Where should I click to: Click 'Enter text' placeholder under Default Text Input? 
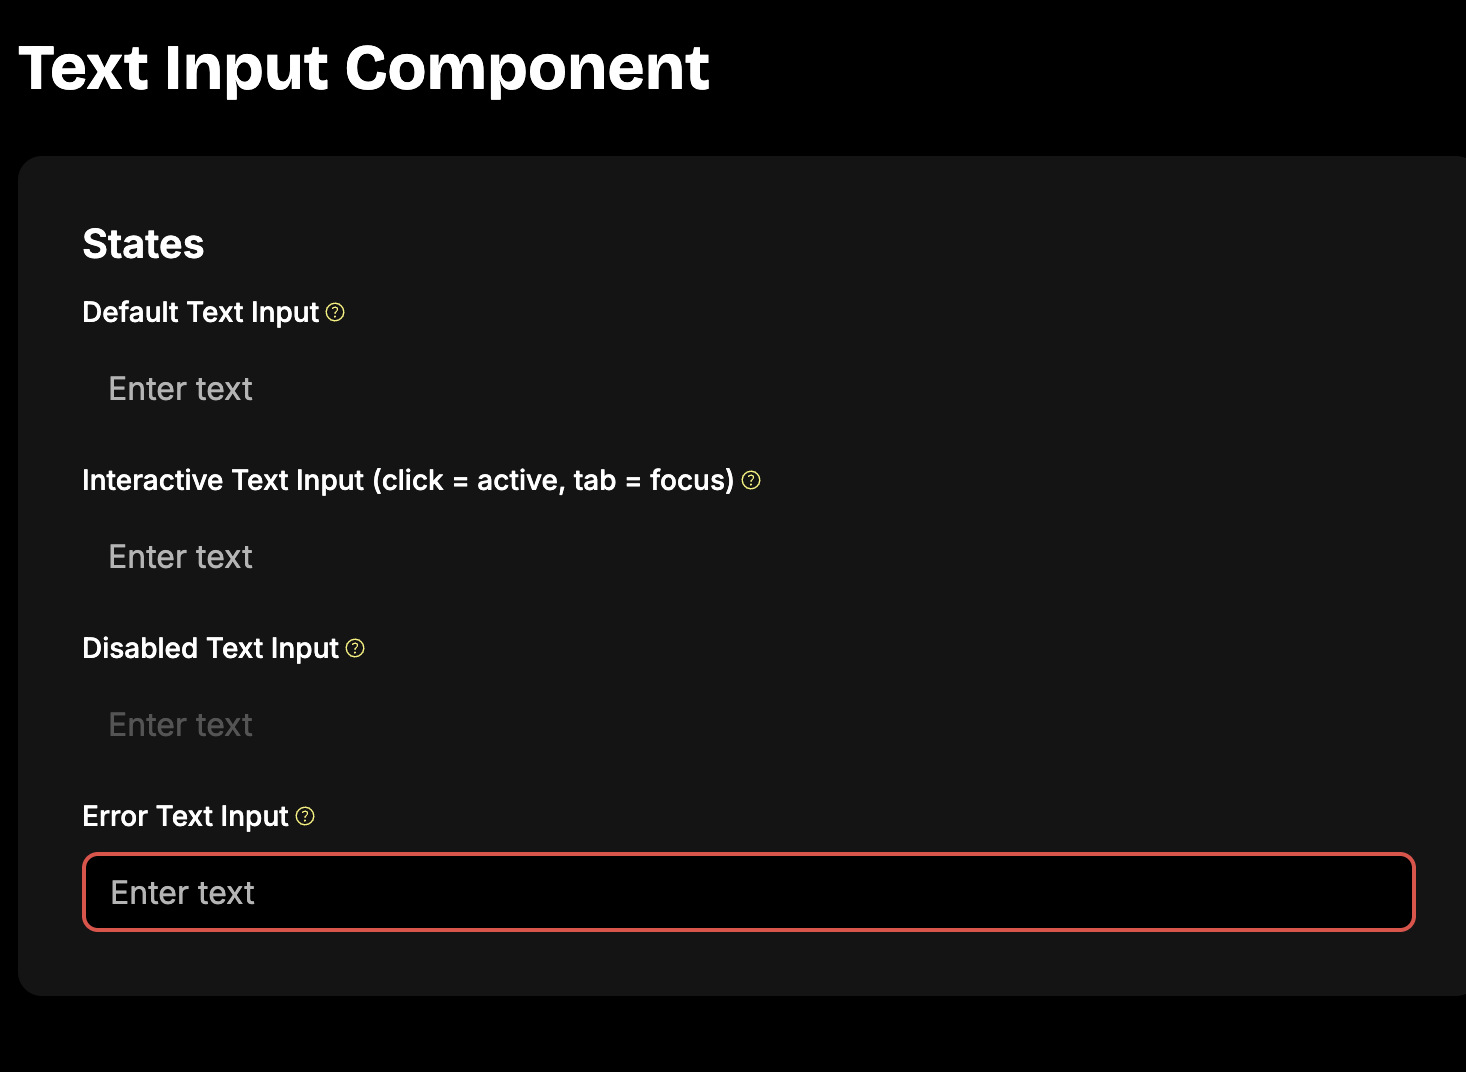pyautogui.click(x=181, y=389)
